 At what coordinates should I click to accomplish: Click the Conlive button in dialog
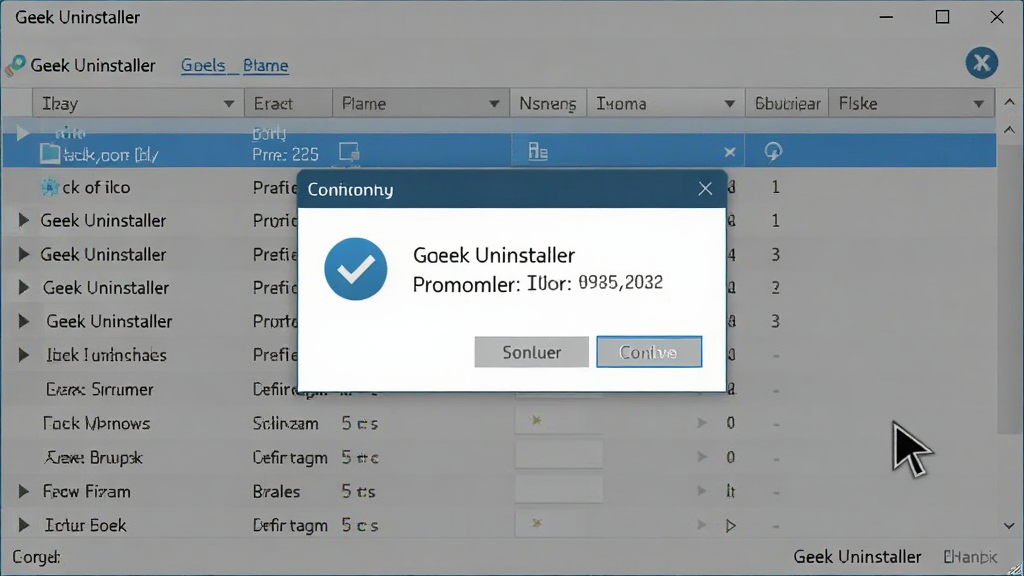(648, 352)
